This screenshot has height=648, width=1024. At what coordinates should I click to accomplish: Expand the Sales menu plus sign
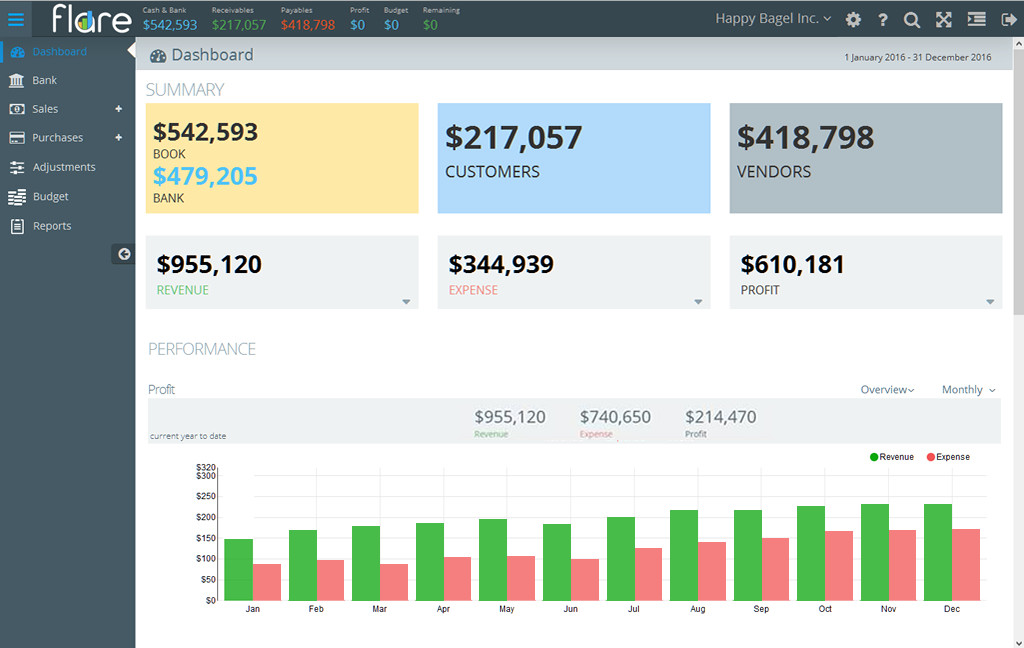tap(119, 109)
